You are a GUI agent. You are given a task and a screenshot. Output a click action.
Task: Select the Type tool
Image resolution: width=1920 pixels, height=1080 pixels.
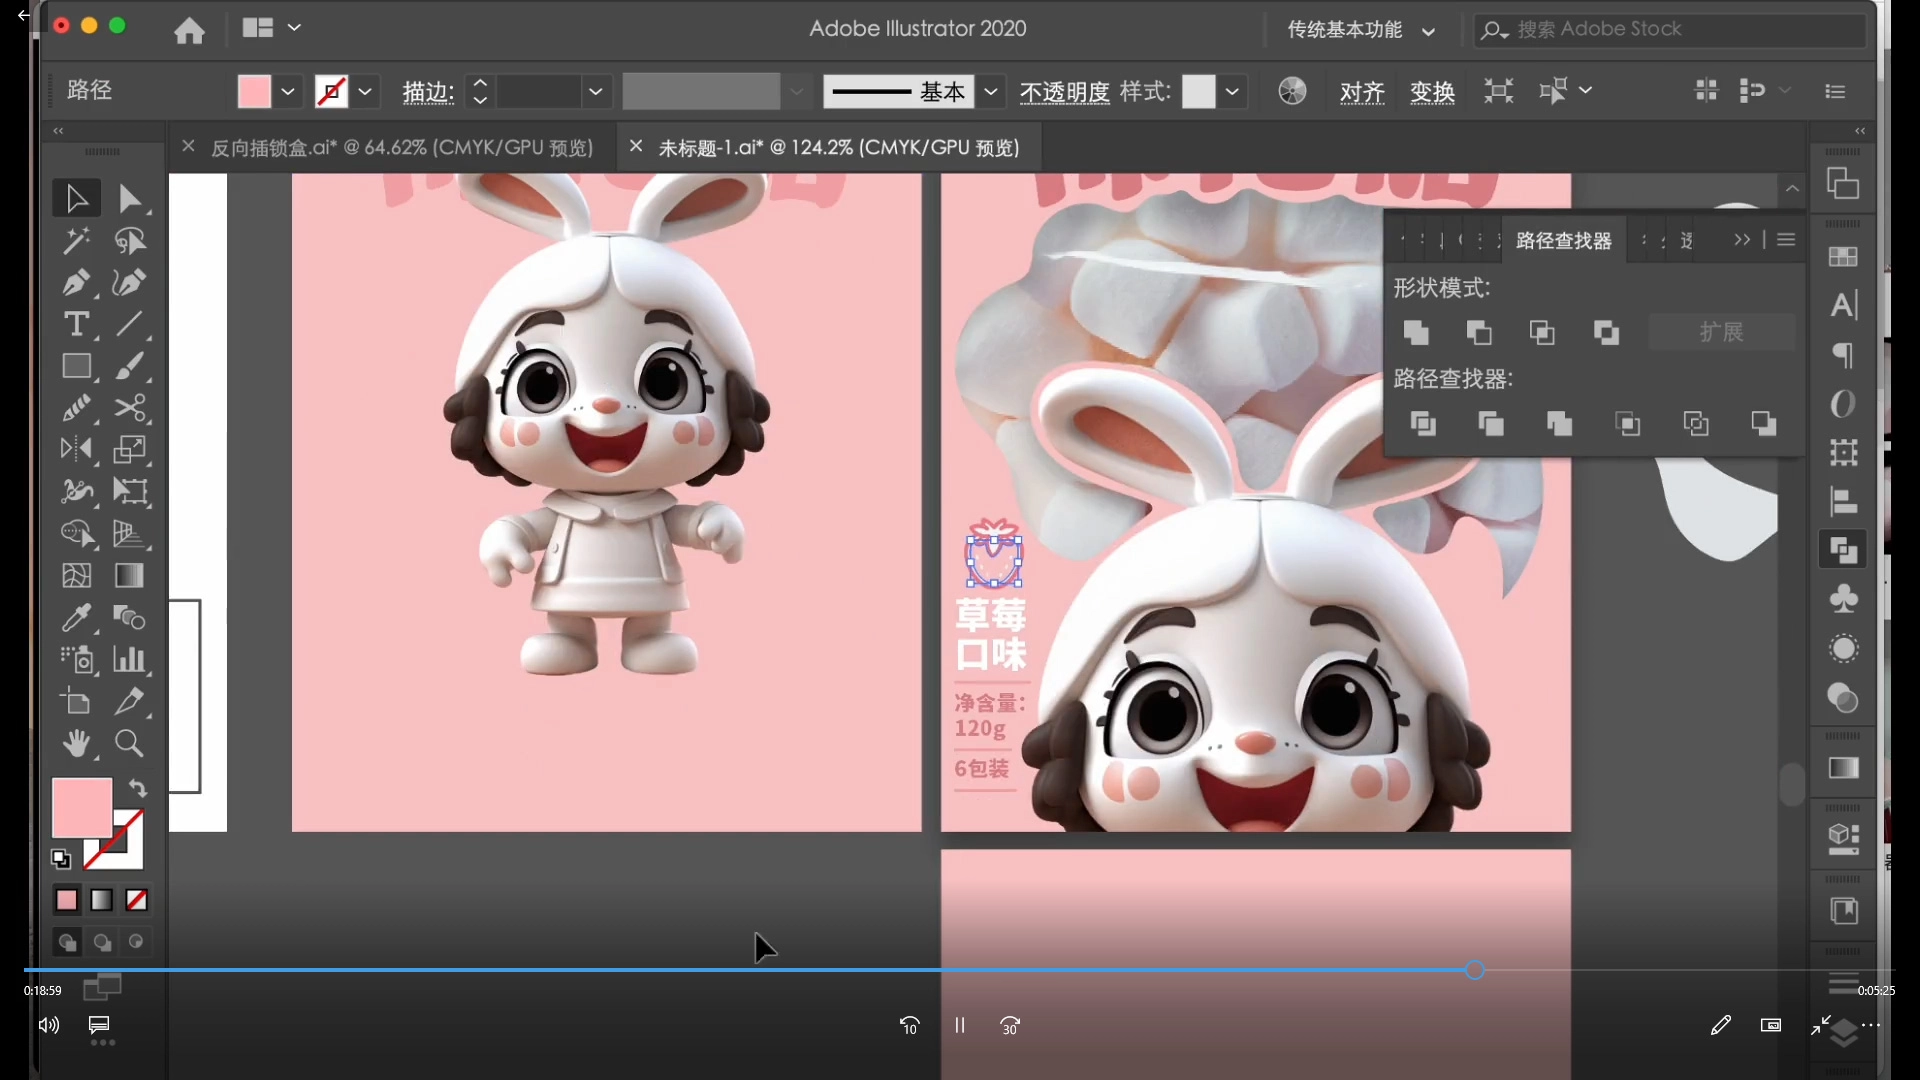point(76,325)
